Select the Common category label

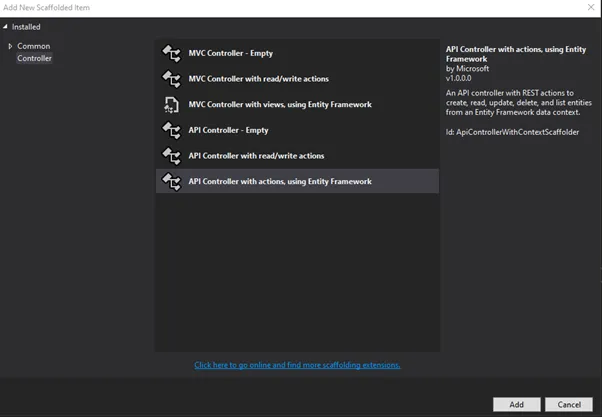(33, 46)
